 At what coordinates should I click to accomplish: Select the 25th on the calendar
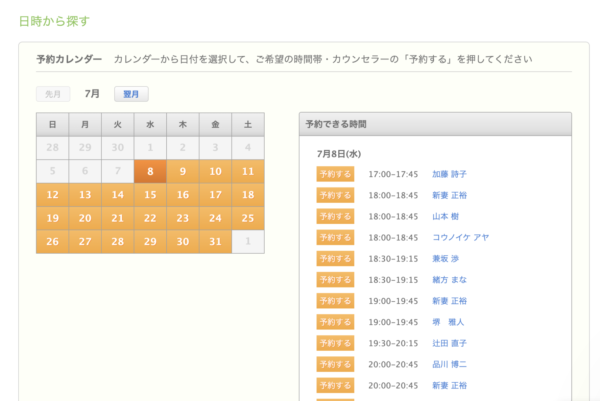click(x=248, y=218)
